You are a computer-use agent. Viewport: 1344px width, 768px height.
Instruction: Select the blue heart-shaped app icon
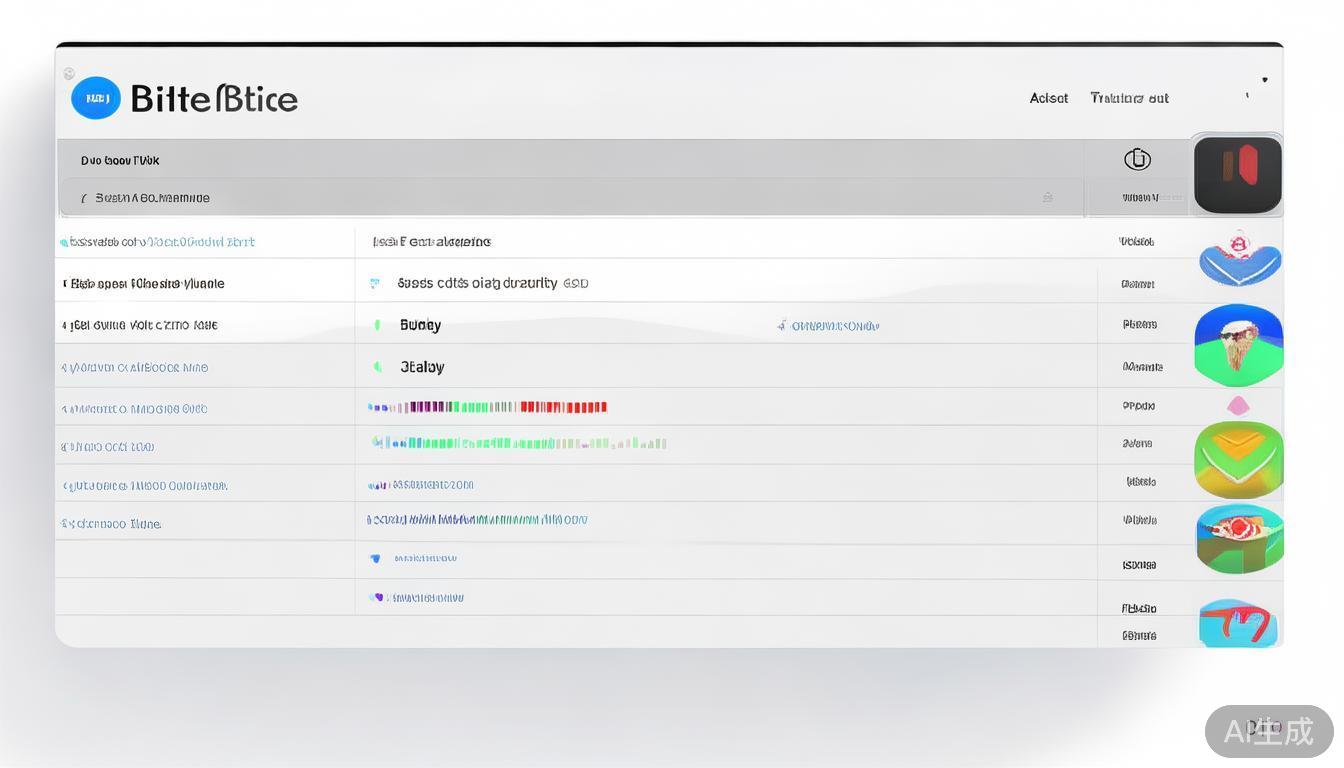(1240, 257)
